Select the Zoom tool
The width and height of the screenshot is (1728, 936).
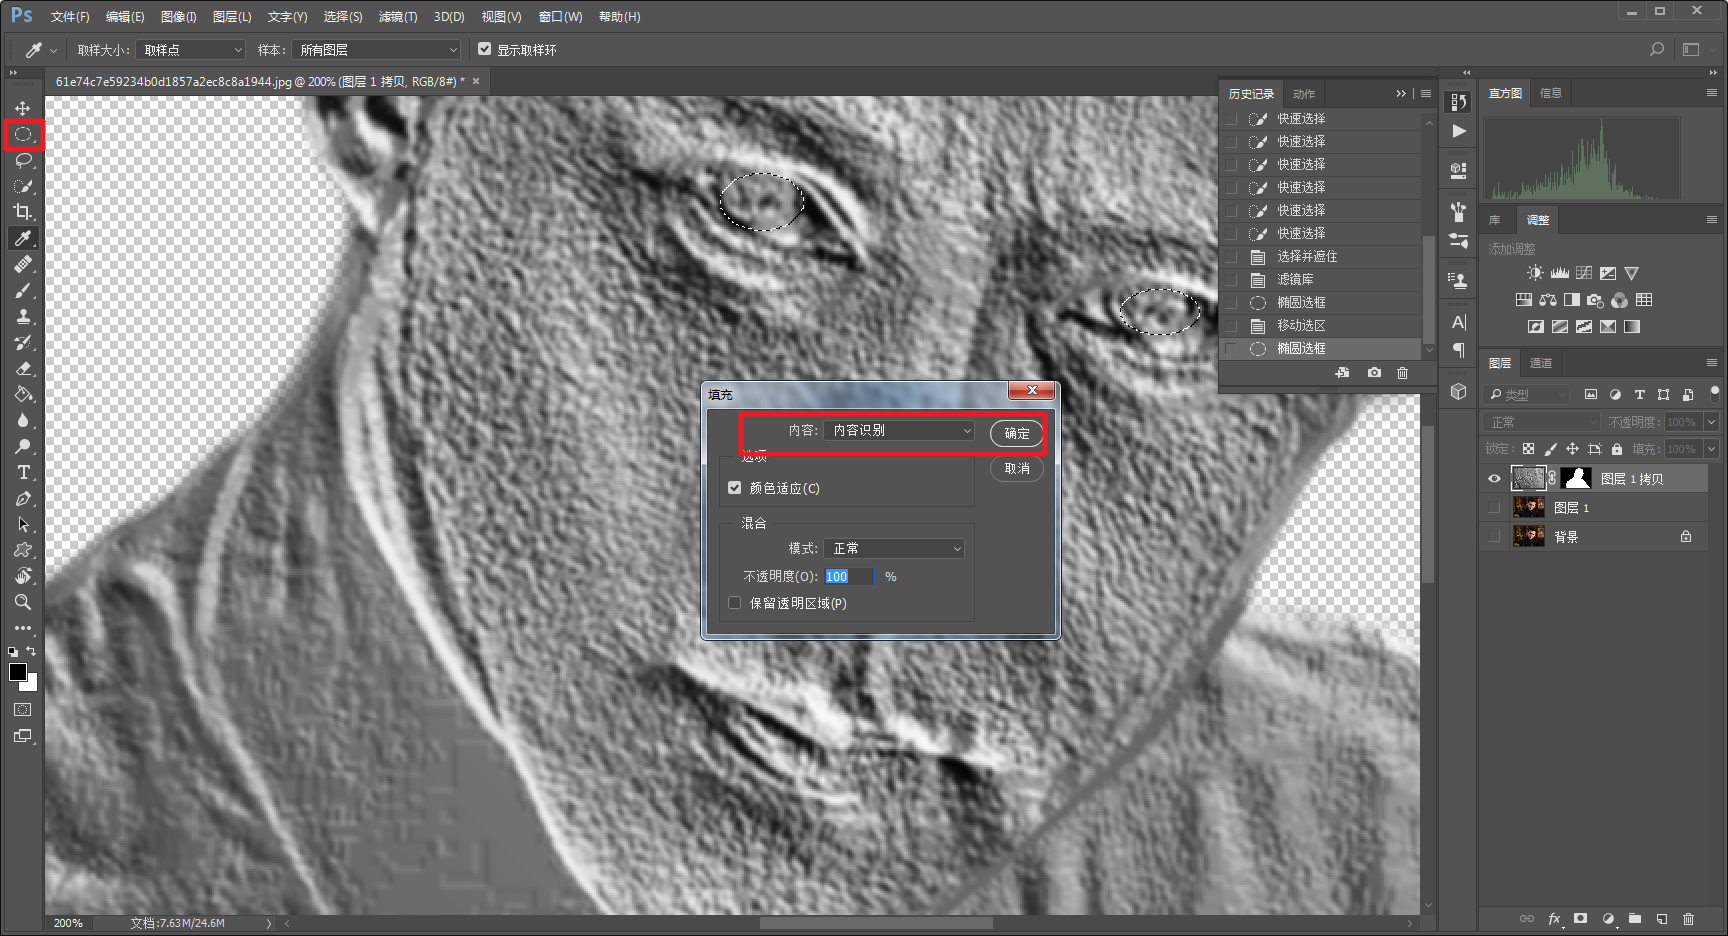[x=23, y=602]
